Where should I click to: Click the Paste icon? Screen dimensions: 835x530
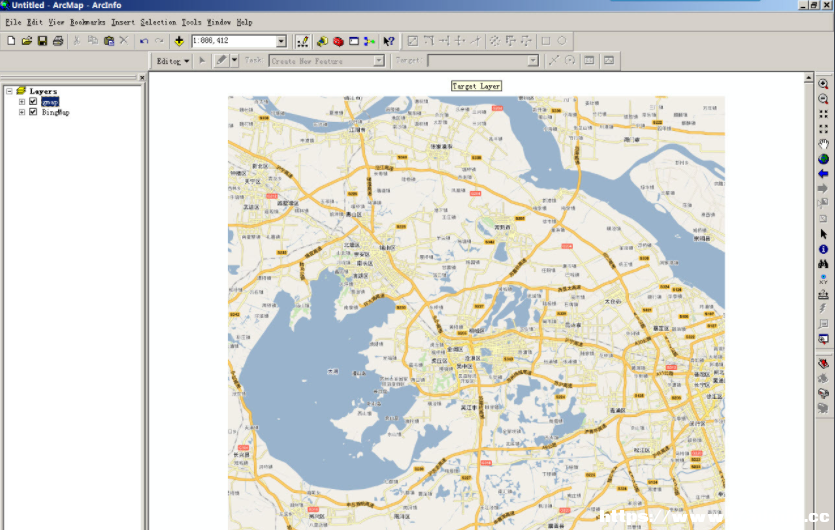[x=109, y=41]
